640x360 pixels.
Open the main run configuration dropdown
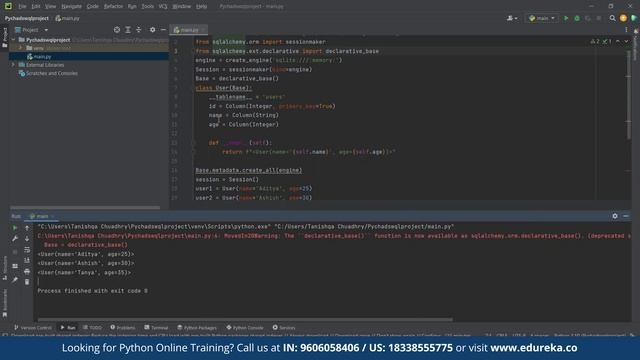(542, 18)
